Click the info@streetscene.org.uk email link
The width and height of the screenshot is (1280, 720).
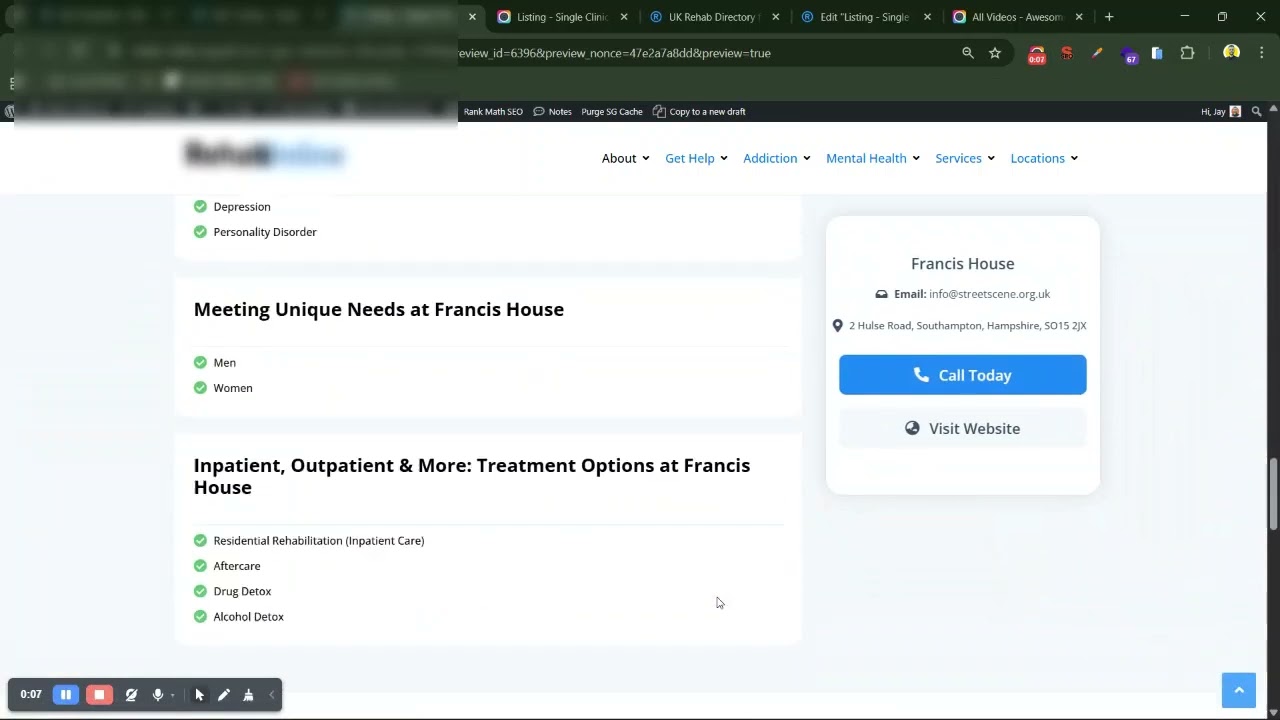tap(989, 294)
